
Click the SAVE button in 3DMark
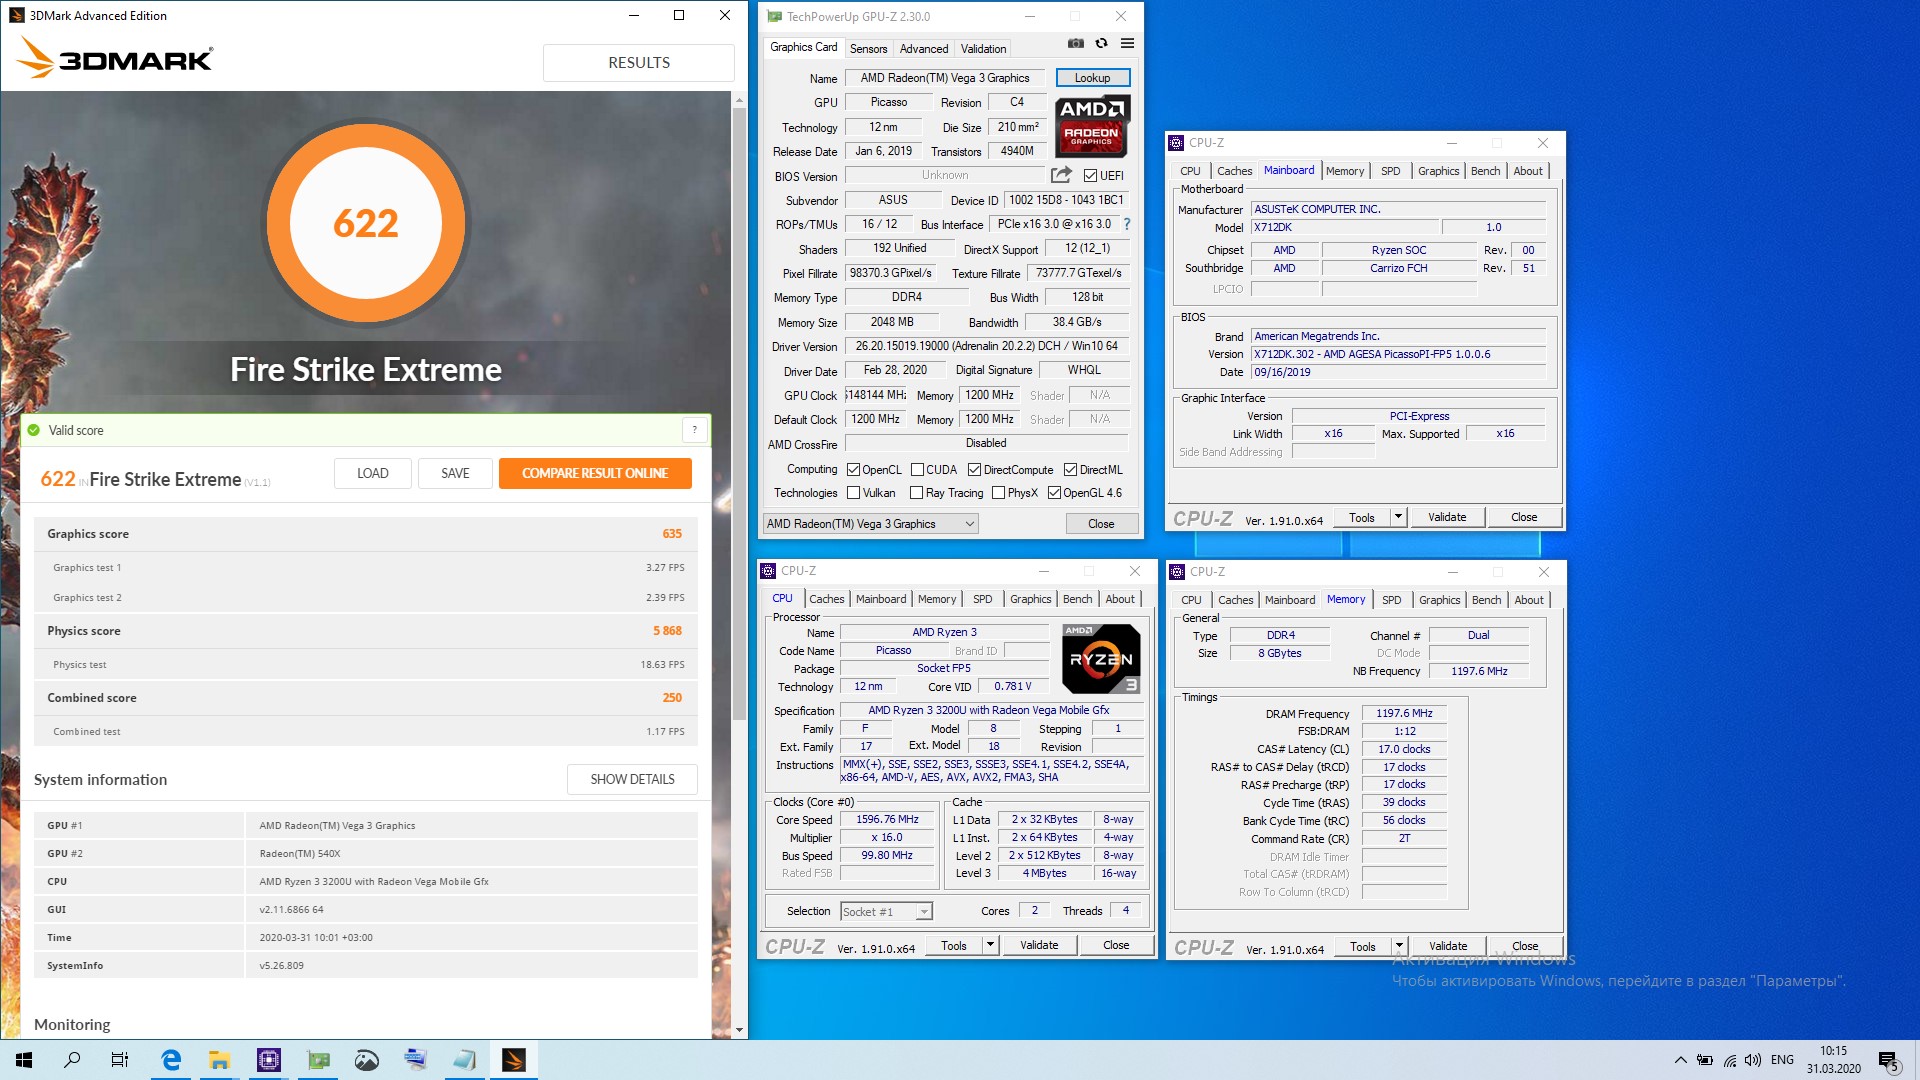point(455,473)
